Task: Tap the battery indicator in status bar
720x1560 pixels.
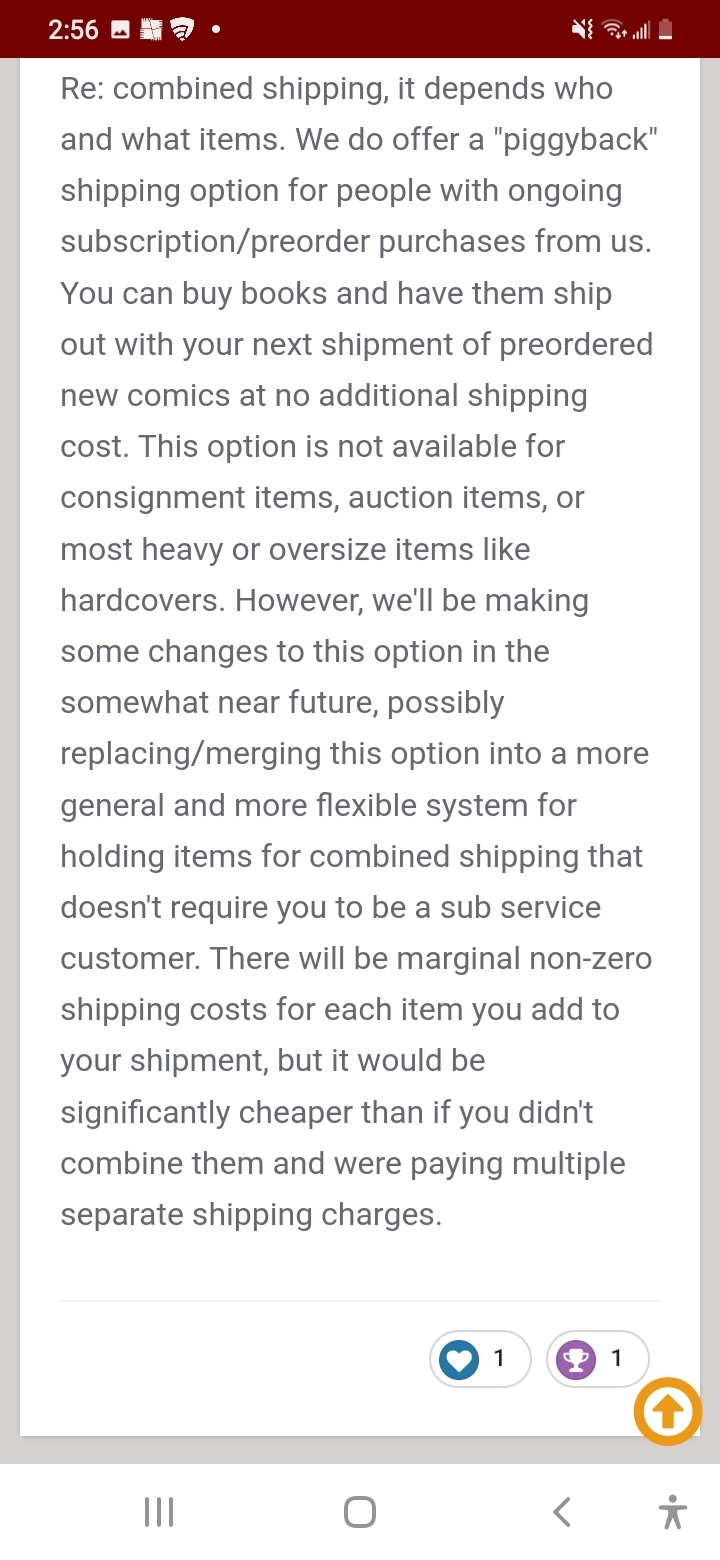Action: click(666, 30)
